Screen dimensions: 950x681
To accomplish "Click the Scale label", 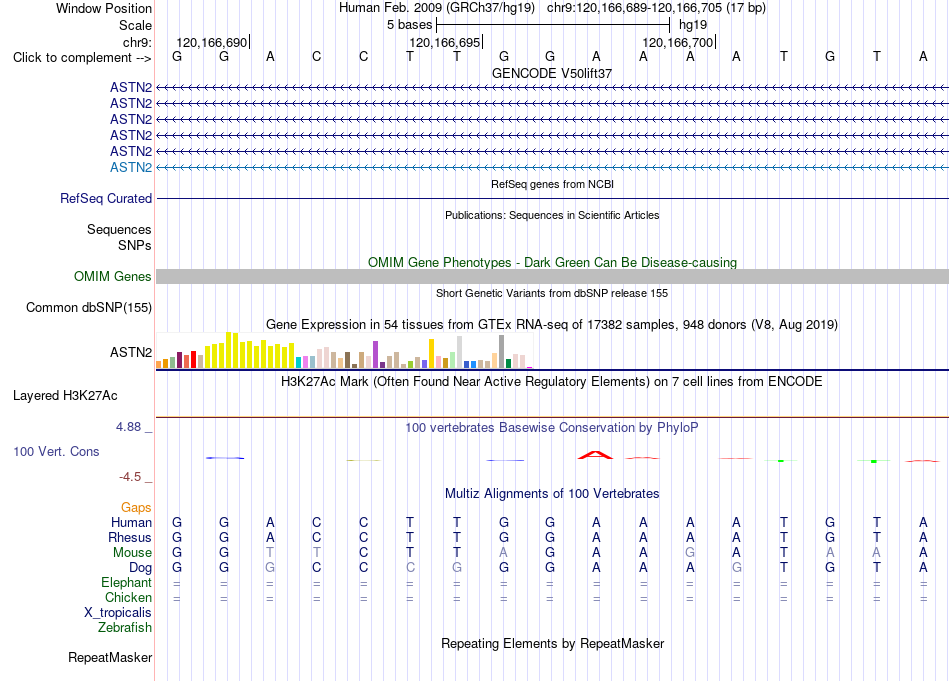I will click(135, 25).
